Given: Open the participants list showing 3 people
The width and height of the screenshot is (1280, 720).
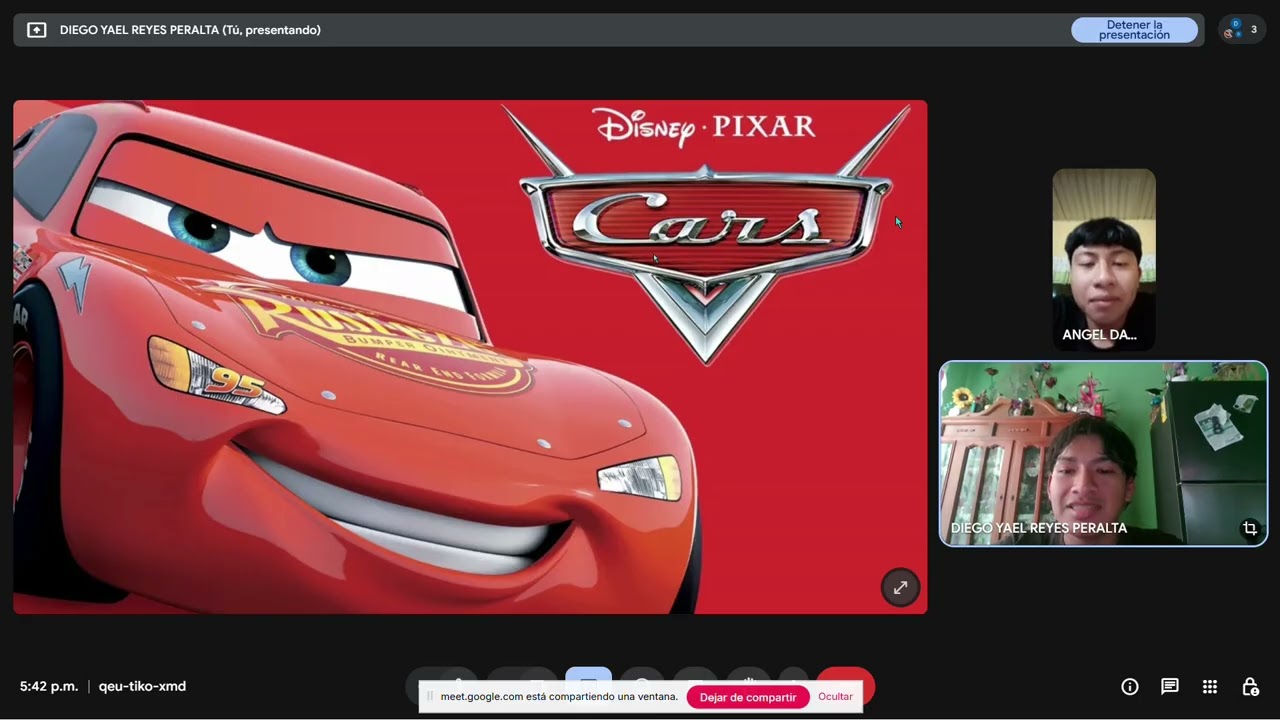Looking at the screenshot, I should [1242, 30].
